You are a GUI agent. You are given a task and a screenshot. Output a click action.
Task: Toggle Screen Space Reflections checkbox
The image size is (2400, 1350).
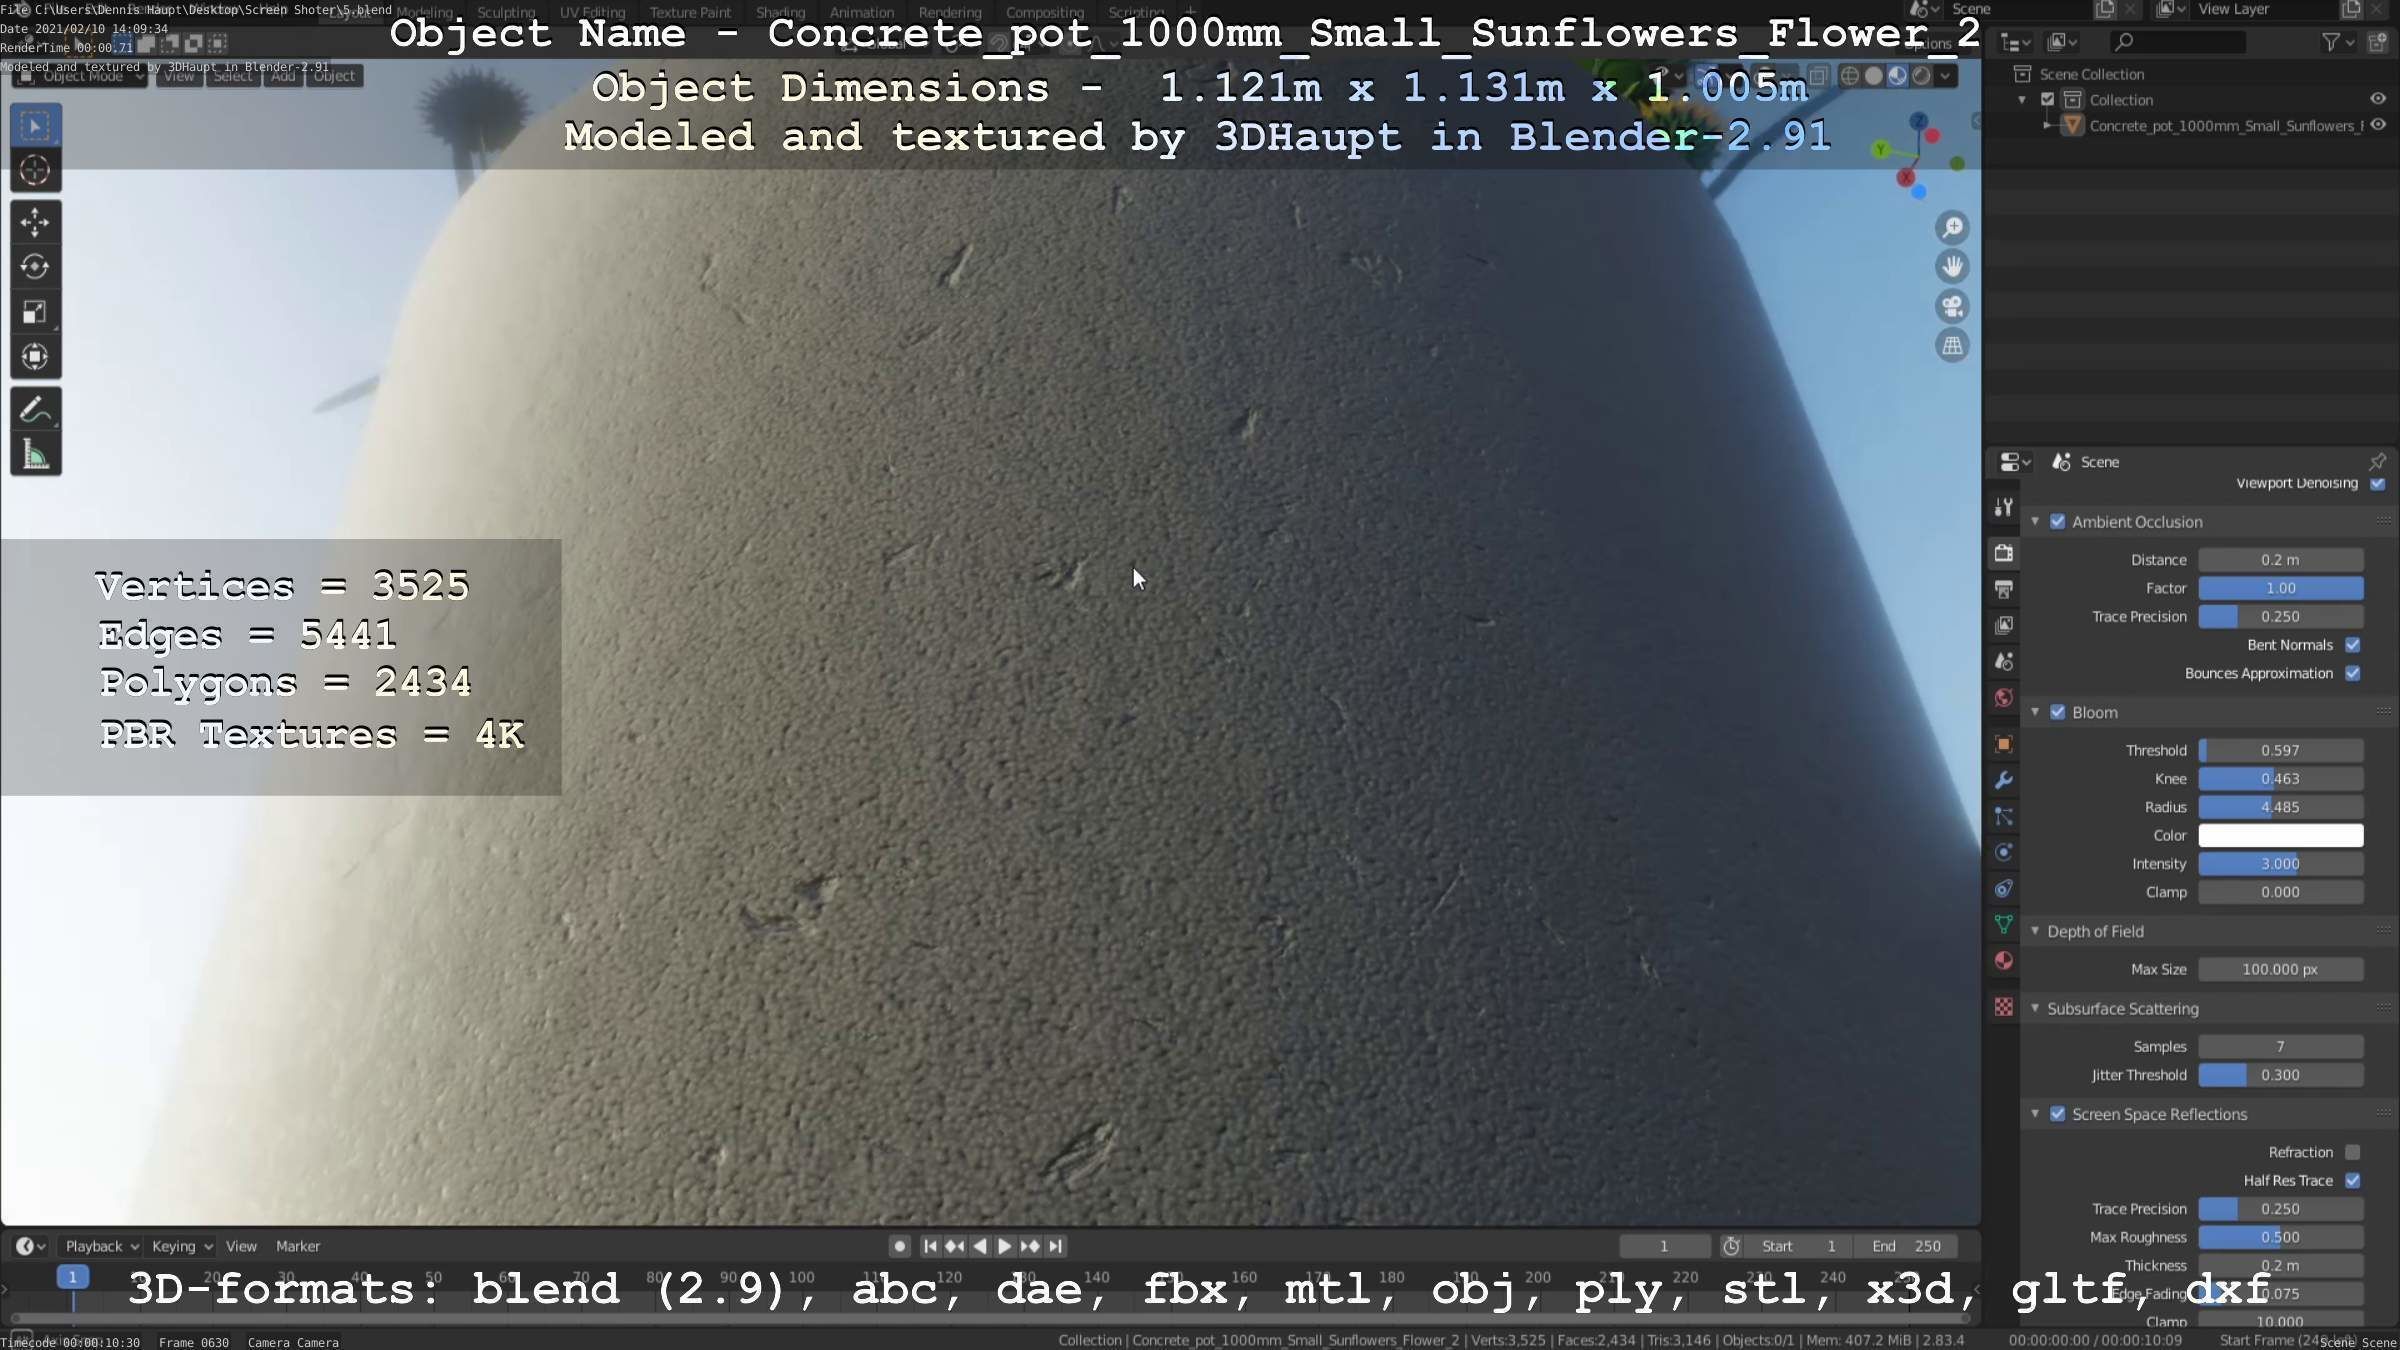pos(2058,1114)
